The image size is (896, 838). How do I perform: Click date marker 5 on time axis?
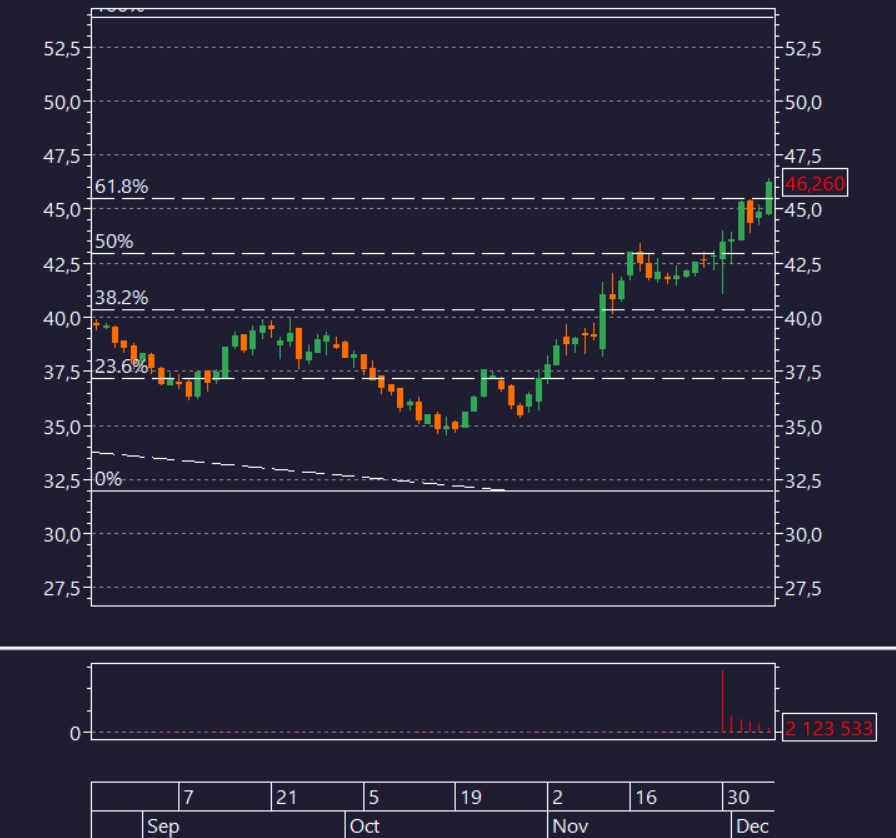coord(374,797)
